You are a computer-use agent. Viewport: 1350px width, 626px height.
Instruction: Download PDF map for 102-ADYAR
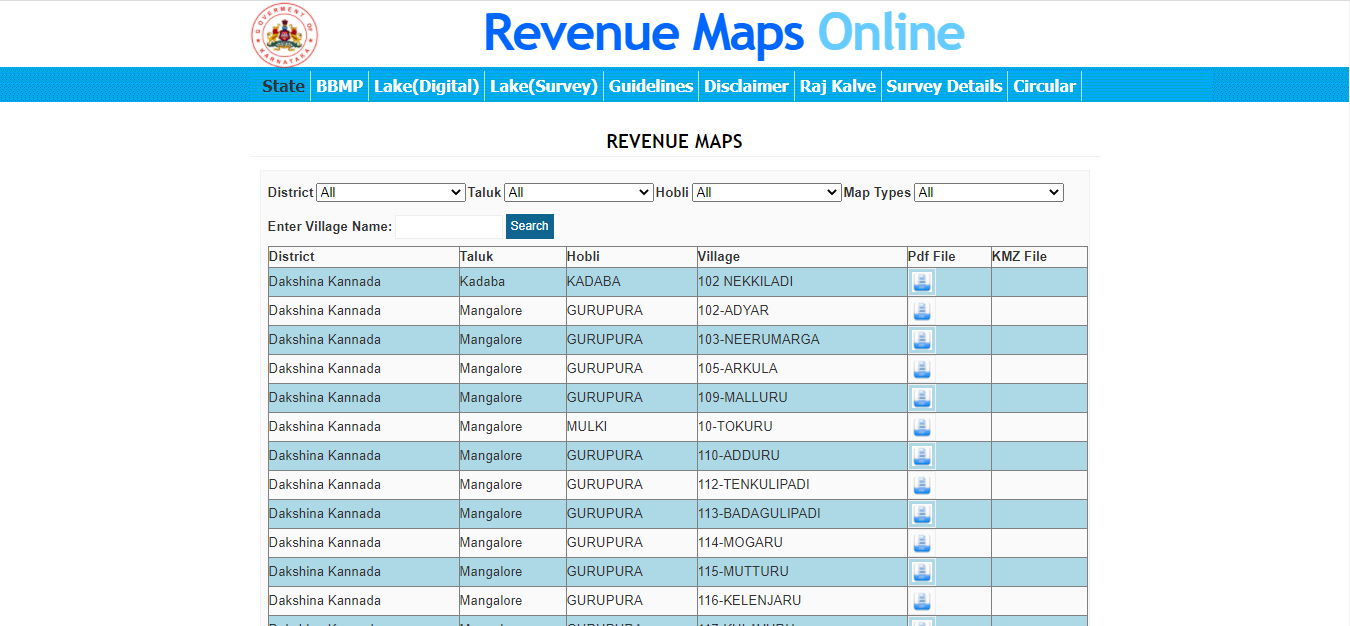922,311
